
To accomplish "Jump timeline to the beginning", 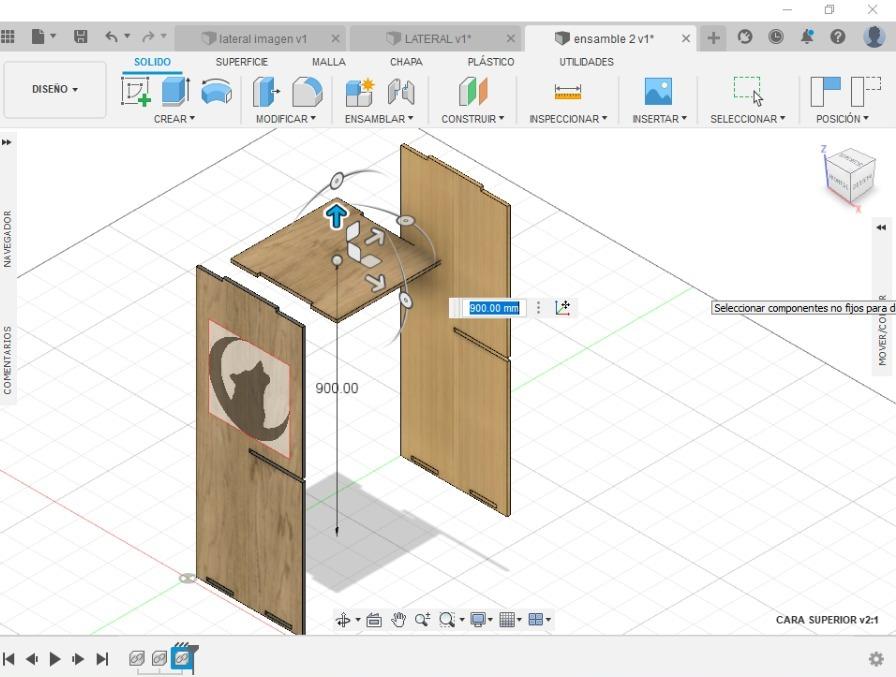I will (x=9, y=659).
